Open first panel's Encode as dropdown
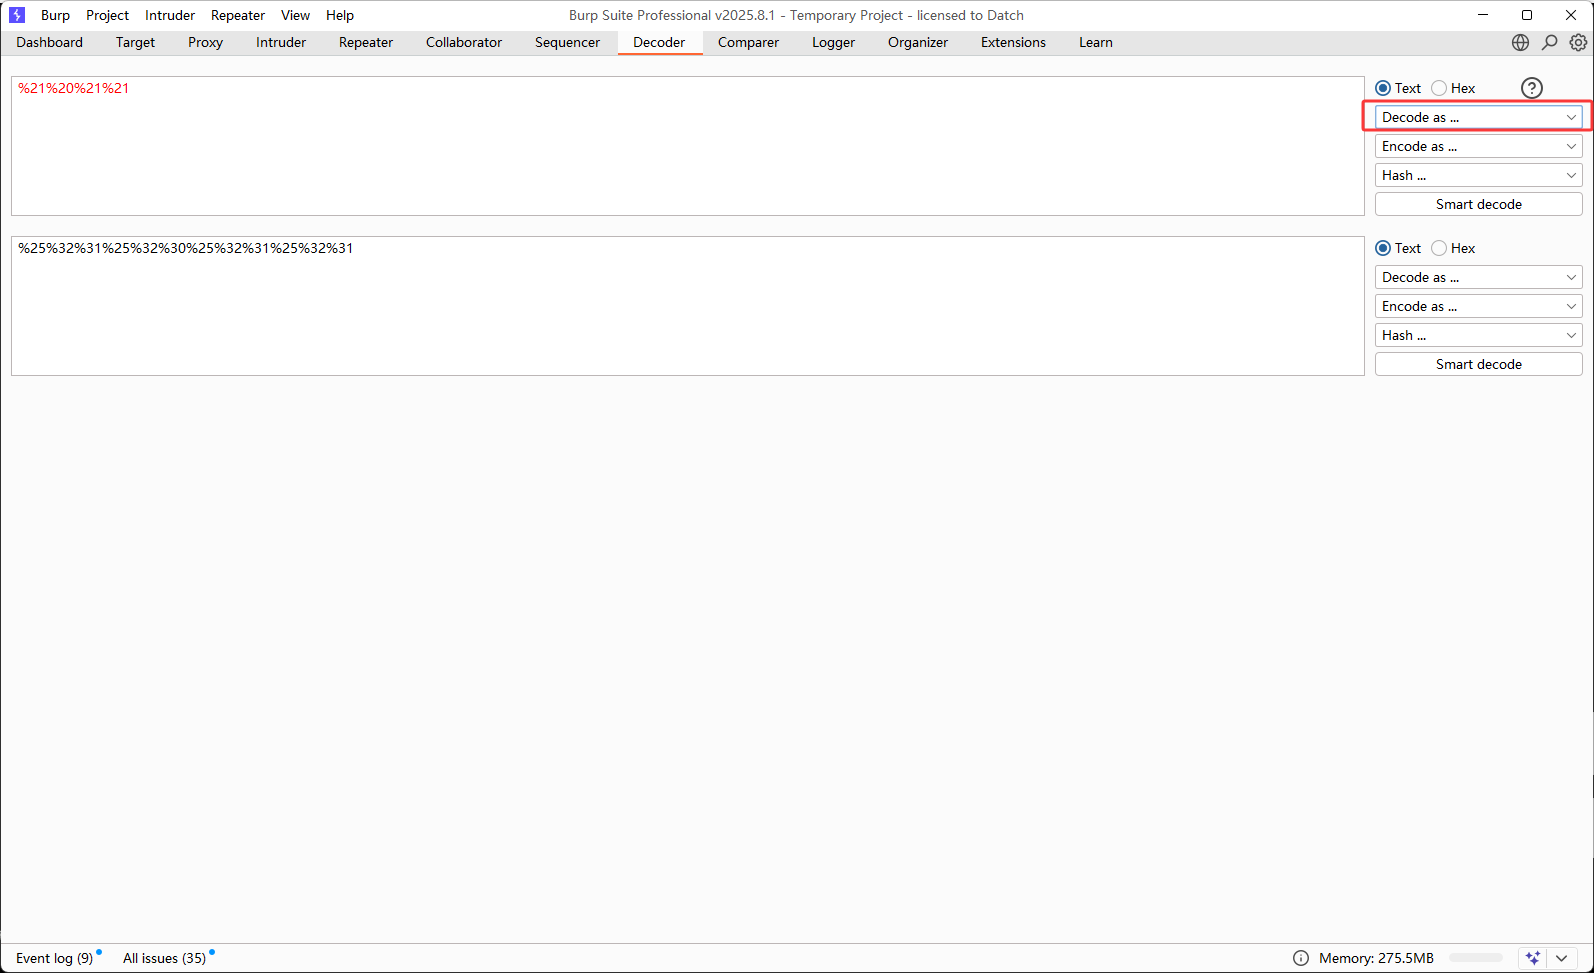The width and height of the screenshot is (1594, 973). coord(1478,146)
